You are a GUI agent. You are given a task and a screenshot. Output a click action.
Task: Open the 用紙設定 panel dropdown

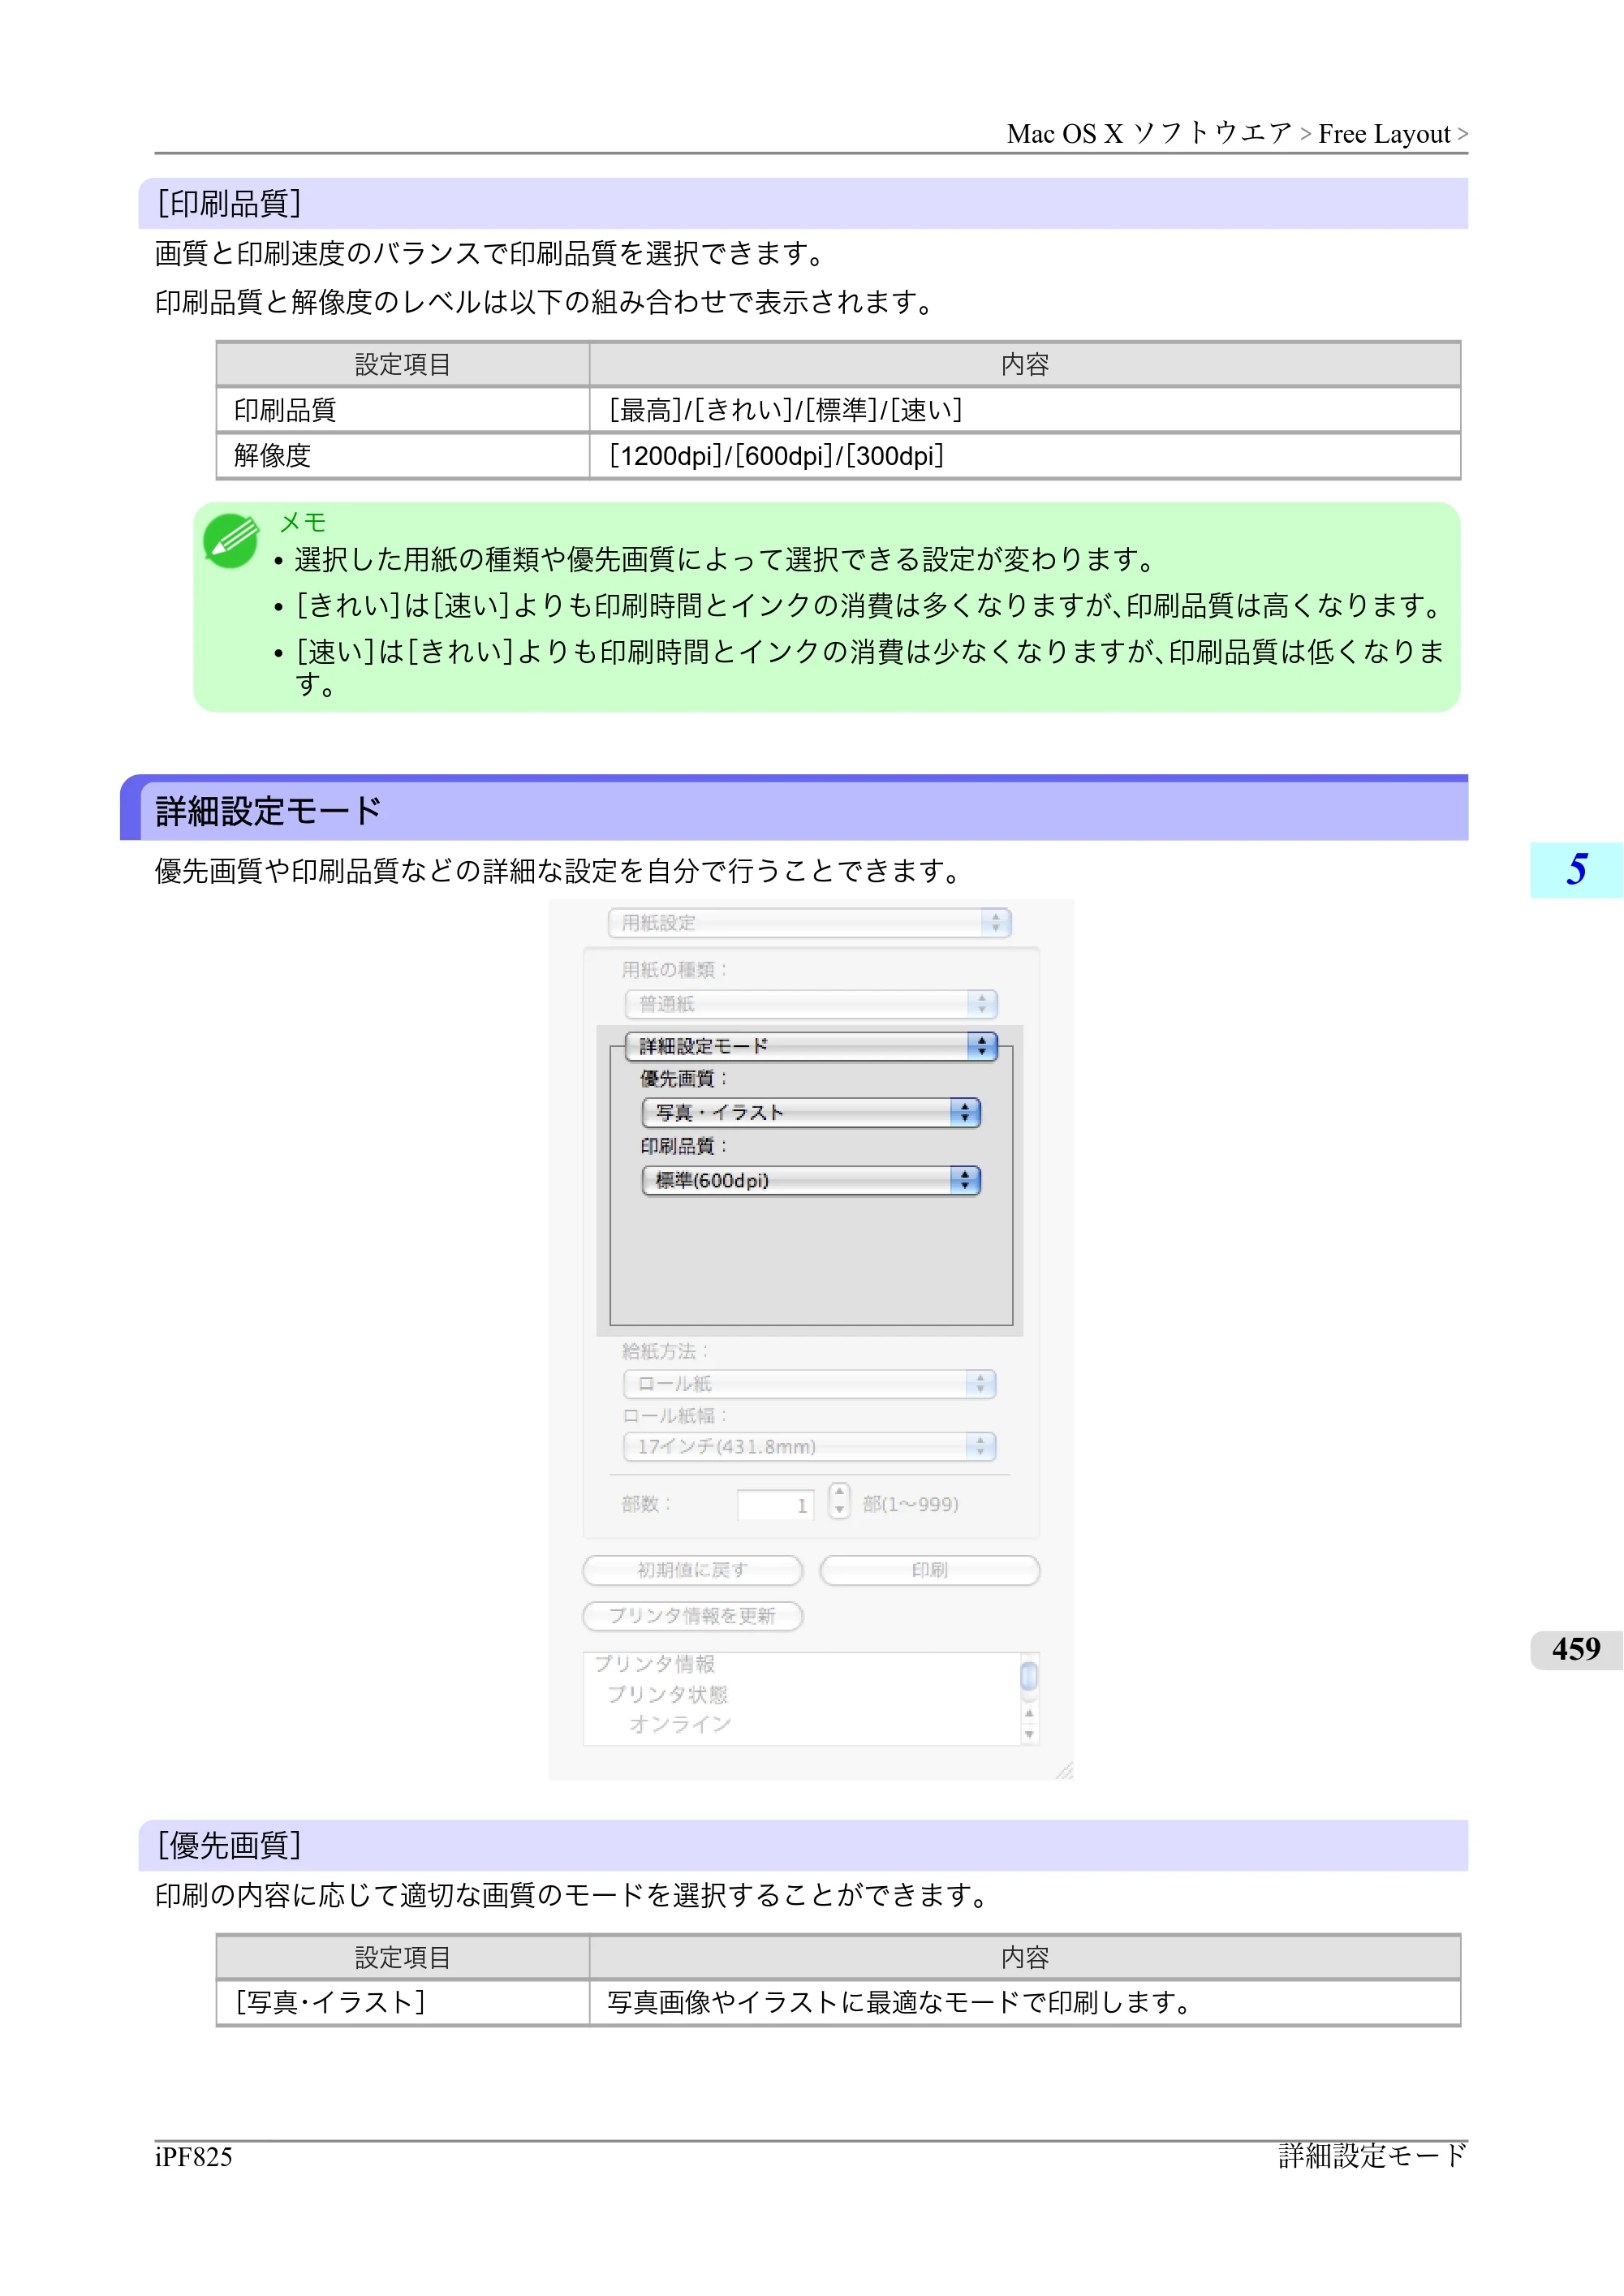pyautogui.click(x=809, y=922)
